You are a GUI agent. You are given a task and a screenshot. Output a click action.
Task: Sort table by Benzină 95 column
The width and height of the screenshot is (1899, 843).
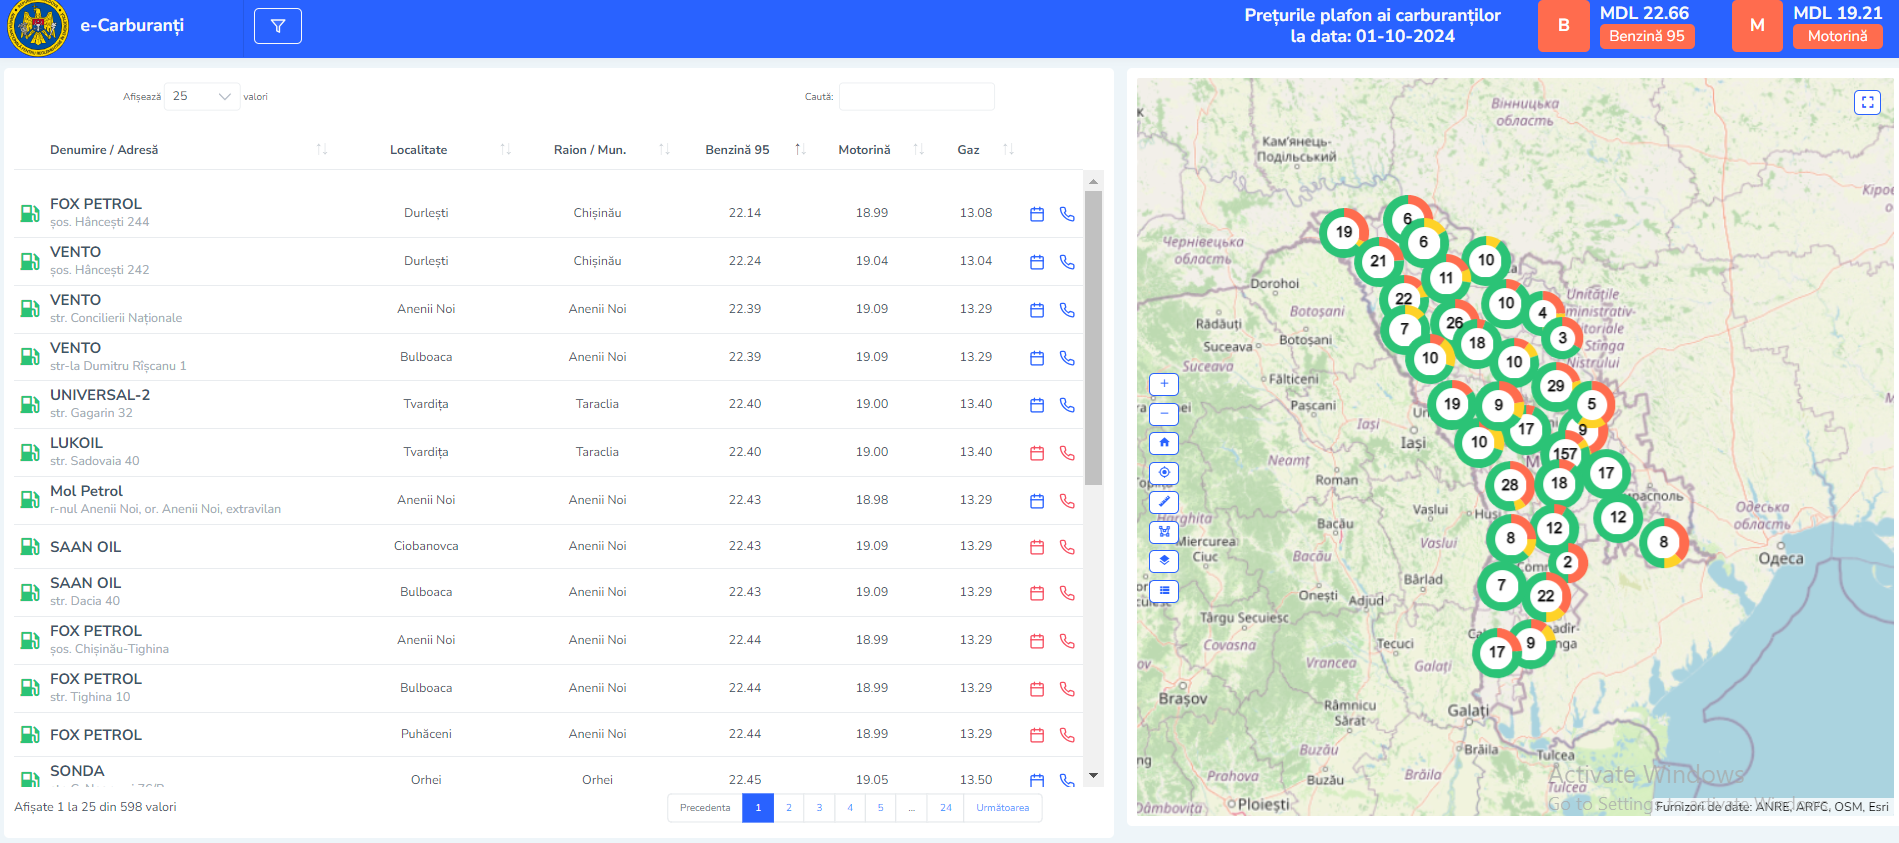tap(799, 149)
